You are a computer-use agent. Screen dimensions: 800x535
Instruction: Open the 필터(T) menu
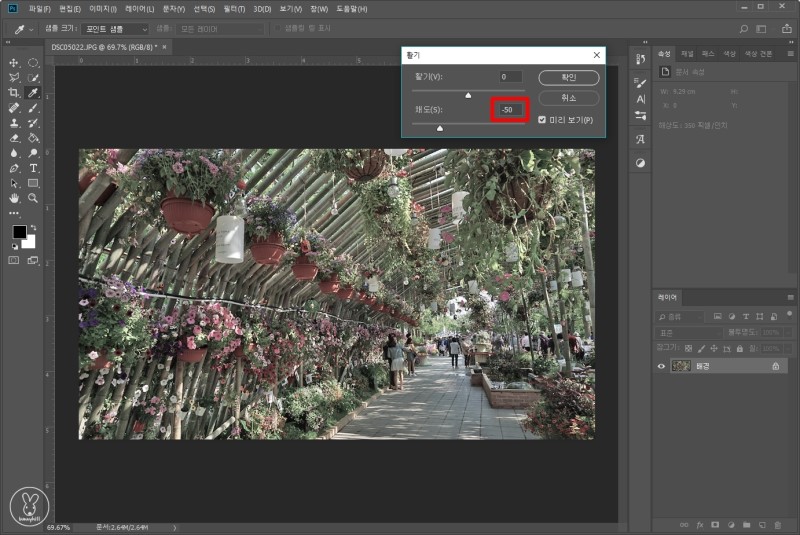click(232, 9)
